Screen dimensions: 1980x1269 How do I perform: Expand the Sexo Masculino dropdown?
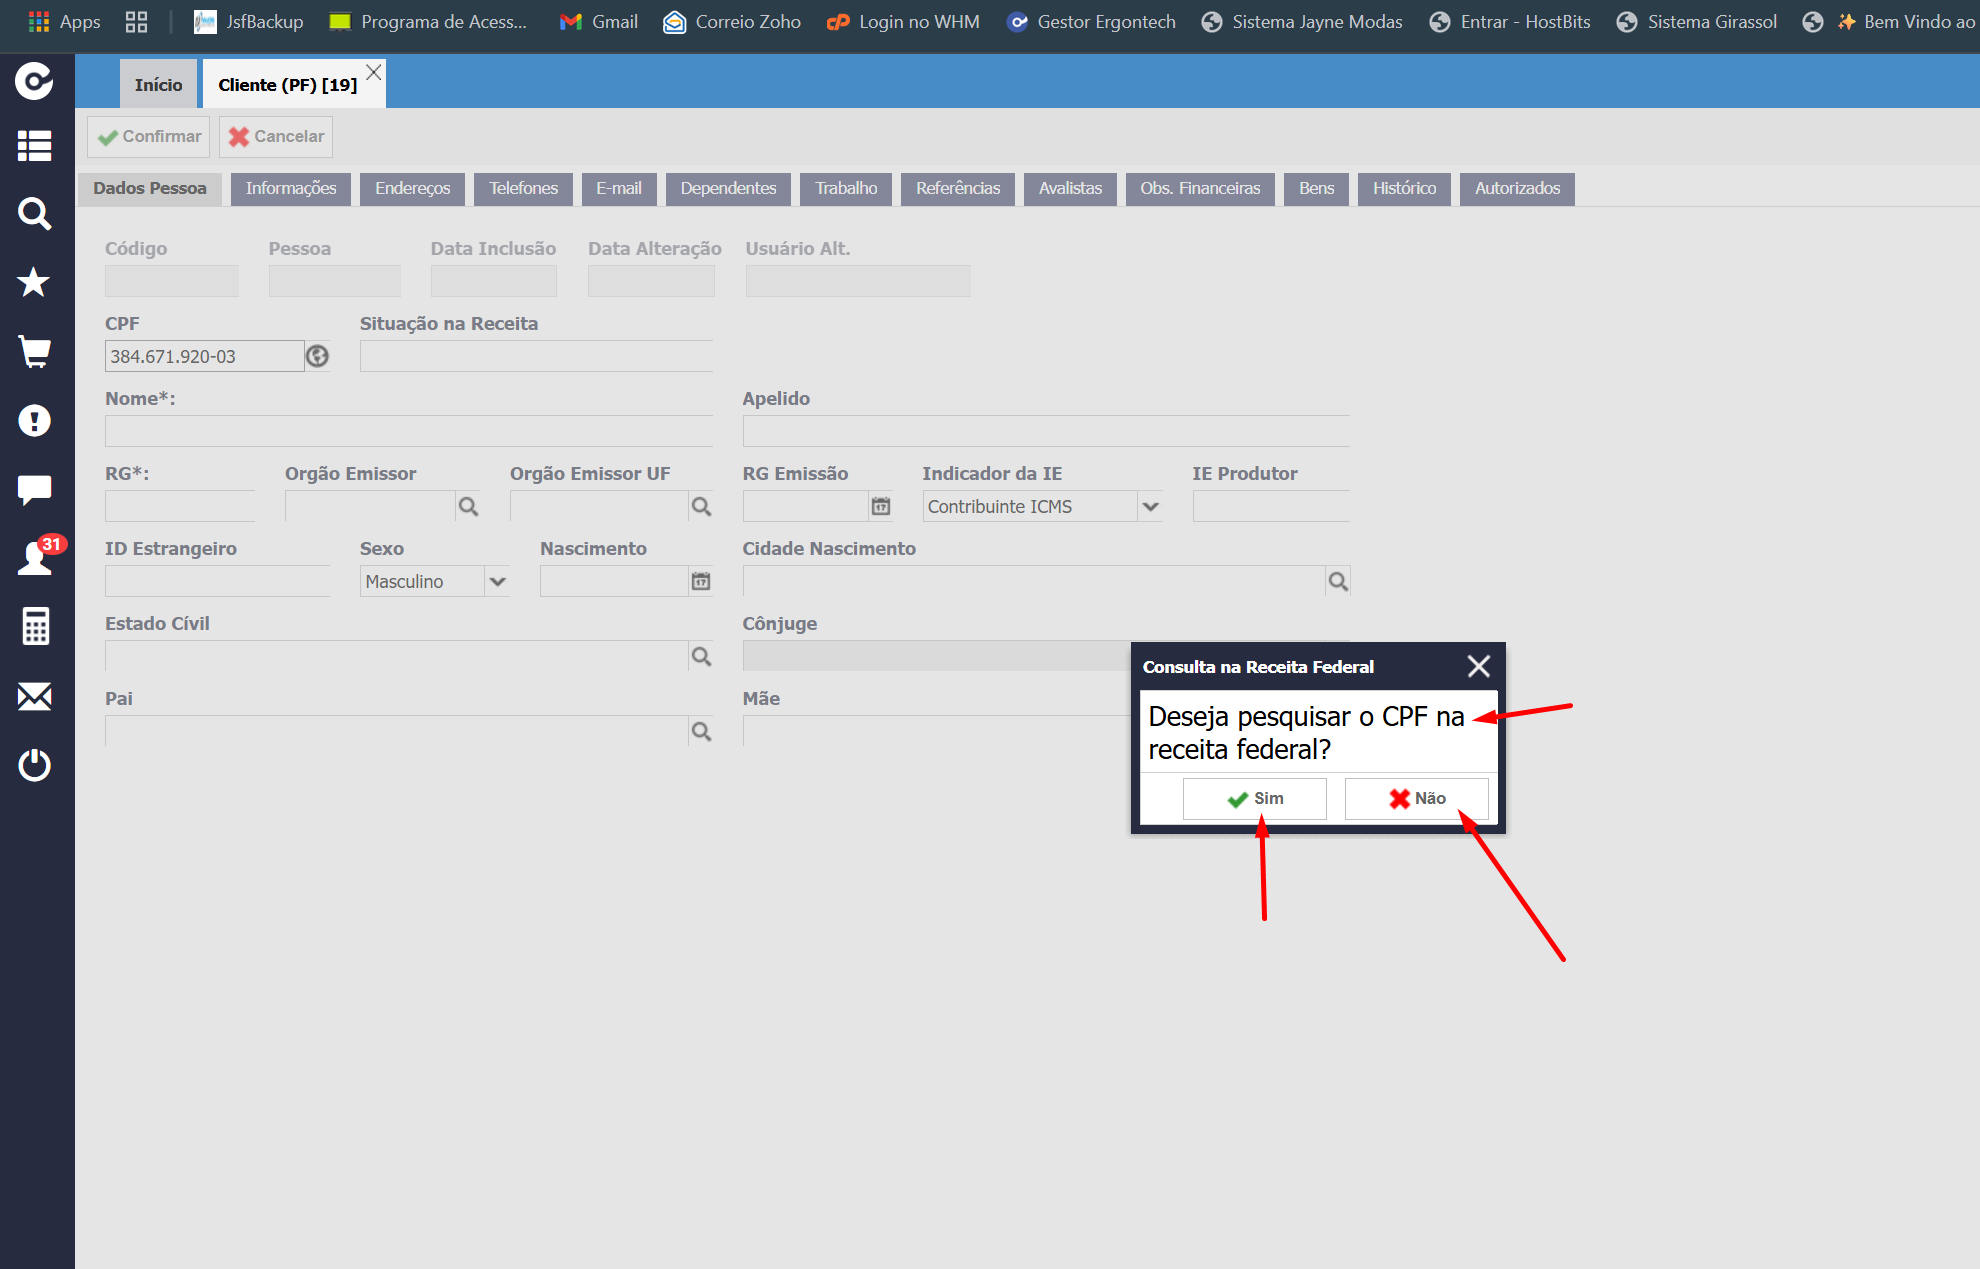[497, 581]
